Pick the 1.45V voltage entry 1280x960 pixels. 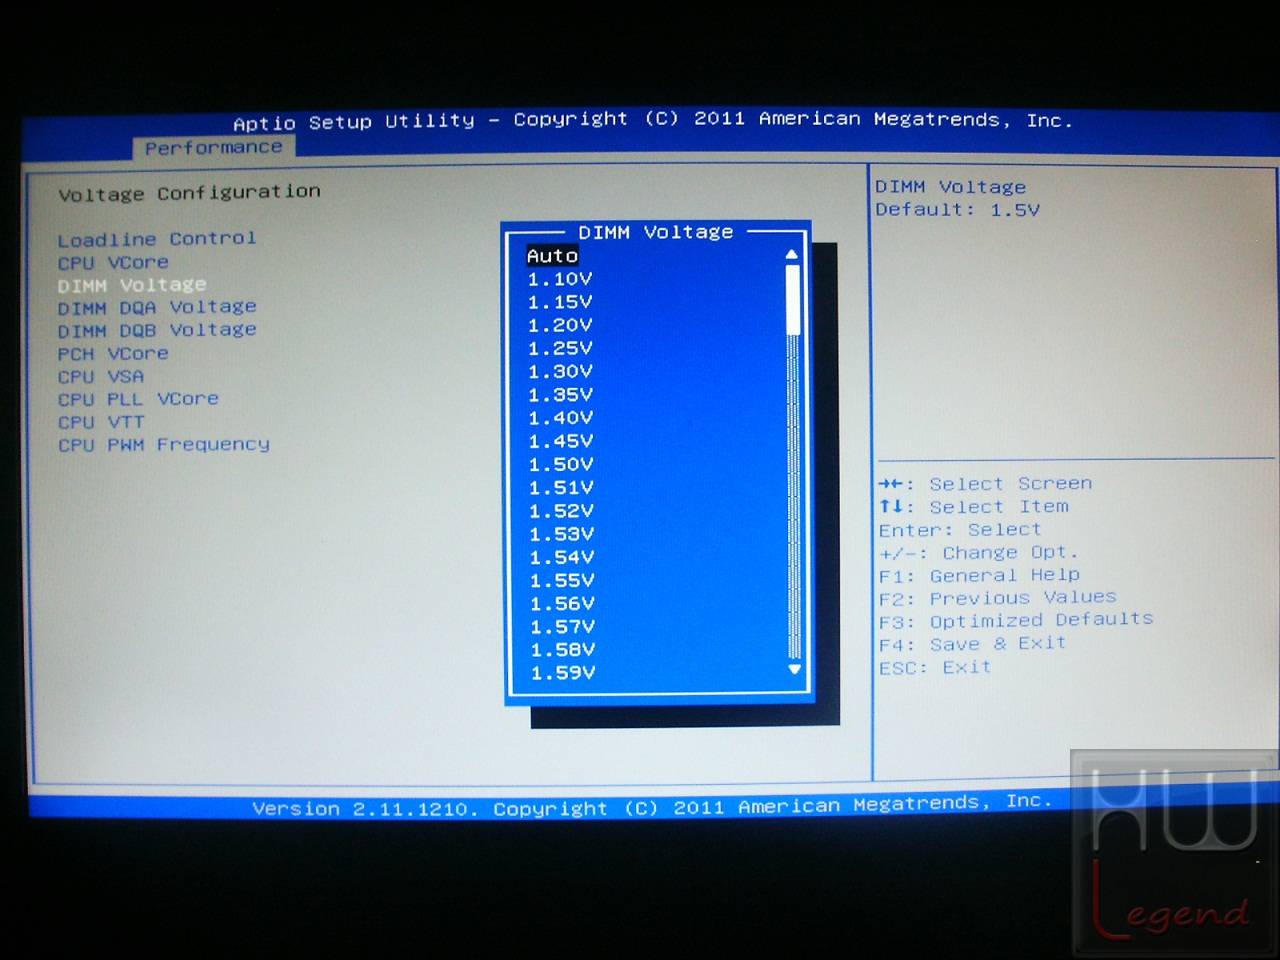coord(560,441)
